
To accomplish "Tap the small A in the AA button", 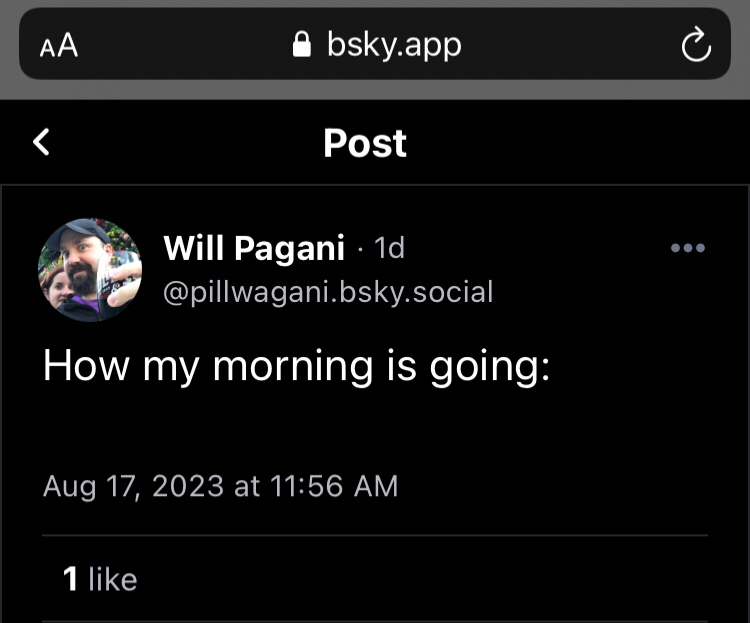I will pos(48,47).
